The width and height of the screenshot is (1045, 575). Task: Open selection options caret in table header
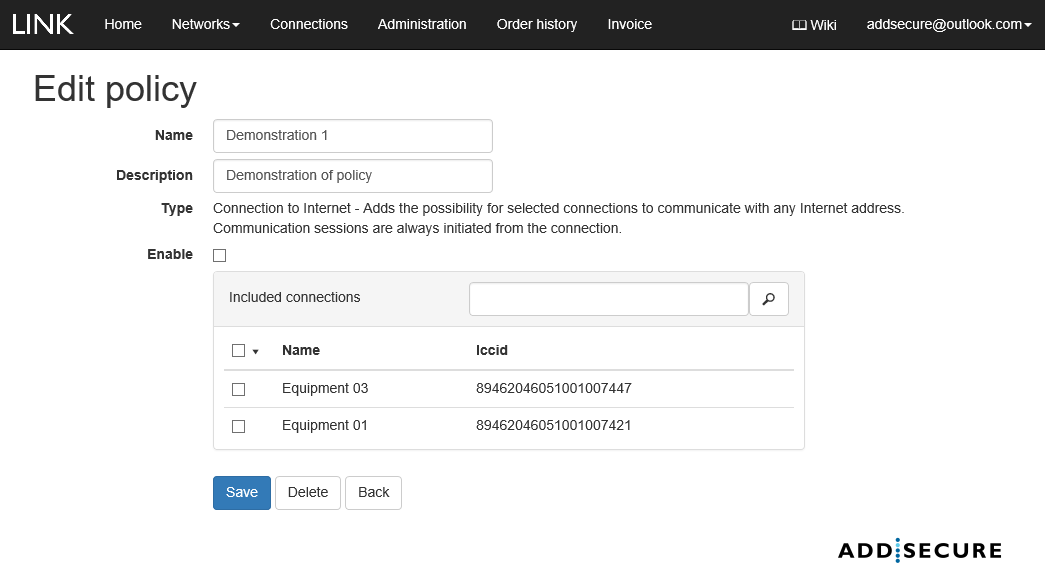[256, 352]
